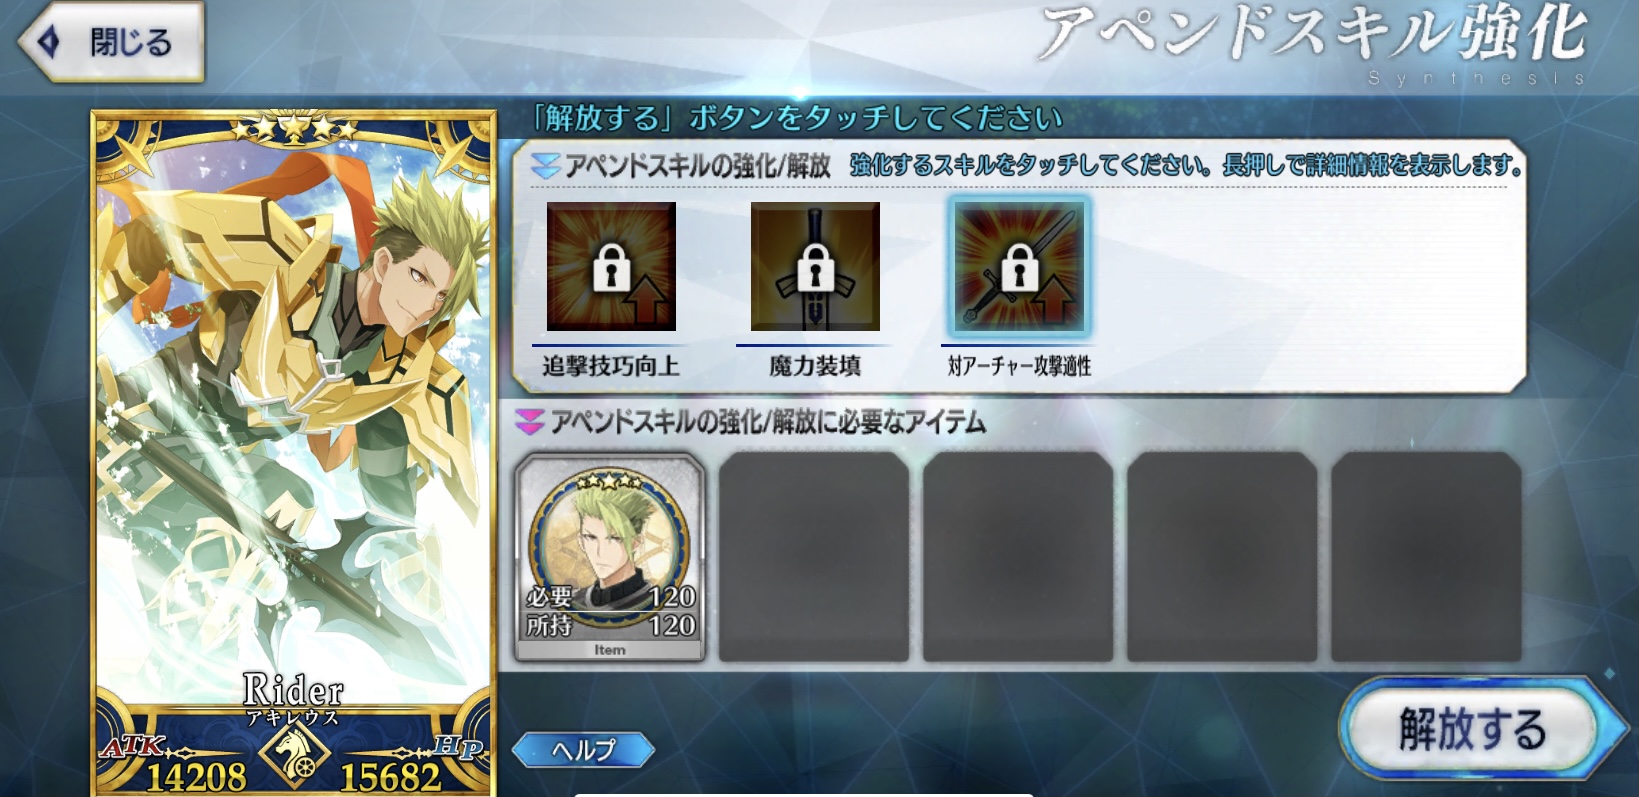Click the back arrow on 閉じる button
The height and width of the screenshot is (797, 1639).
click(x=48, y=42)
